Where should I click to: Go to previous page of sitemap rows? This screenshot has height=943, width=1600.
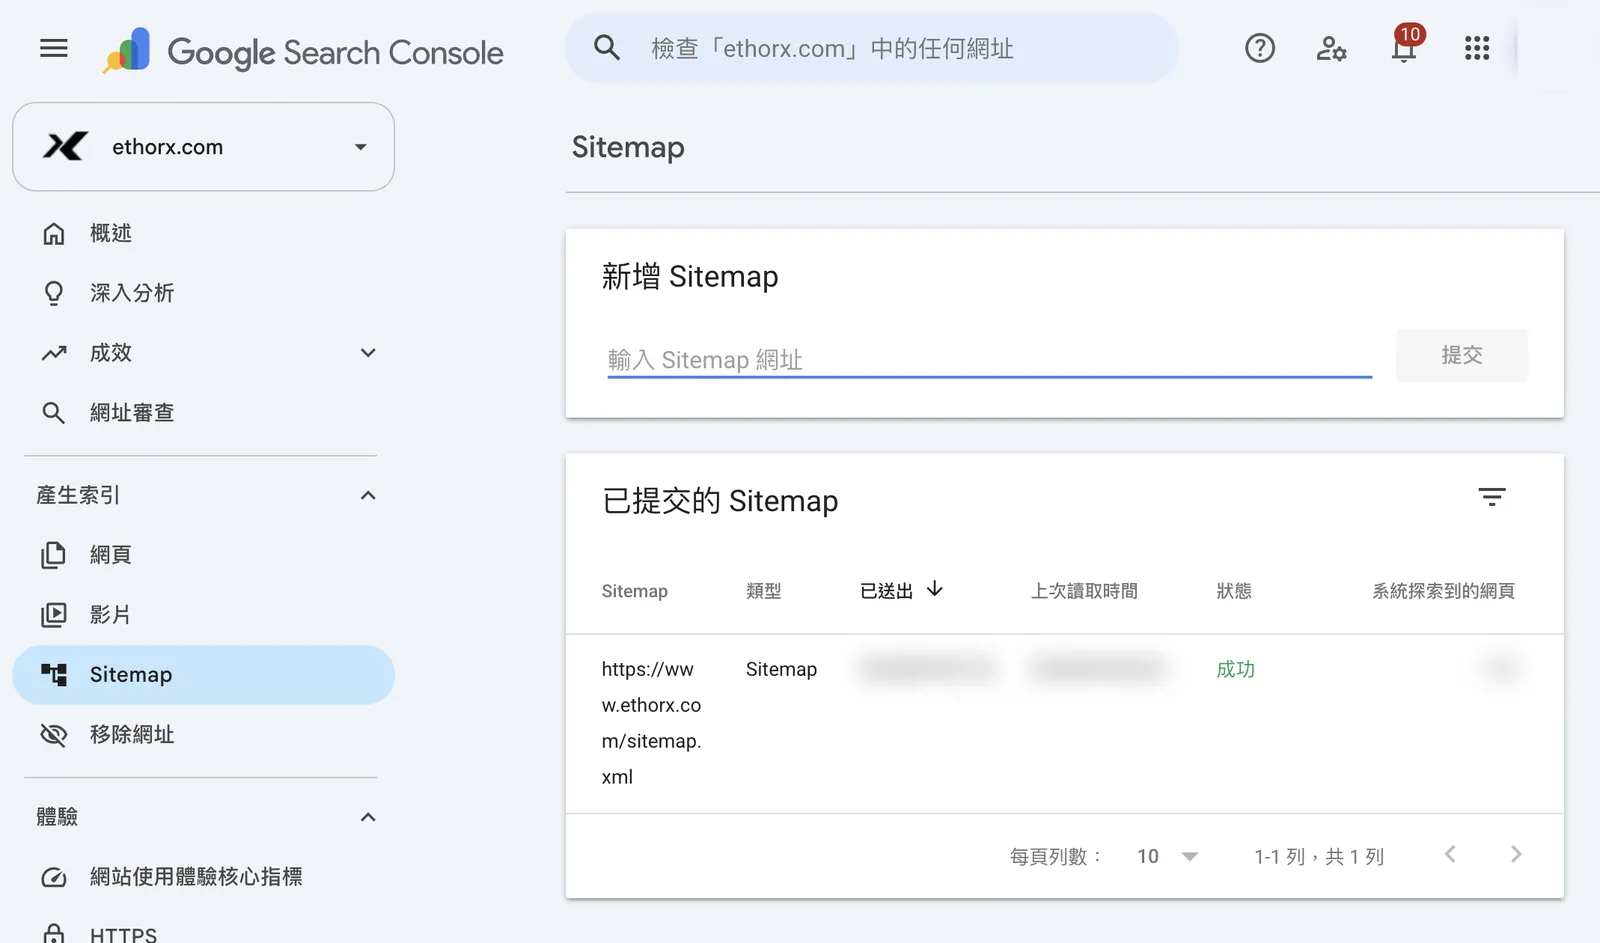coord(1450,854)
